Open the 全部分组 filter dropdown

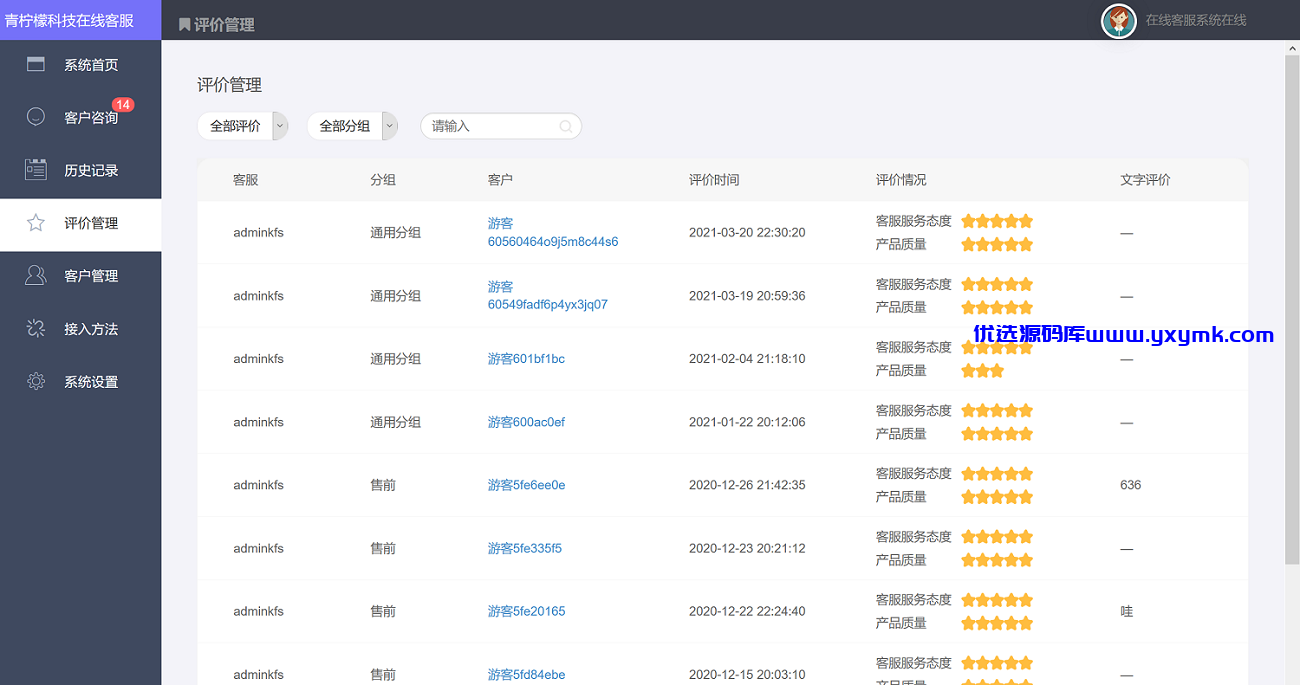pos(353,126)
